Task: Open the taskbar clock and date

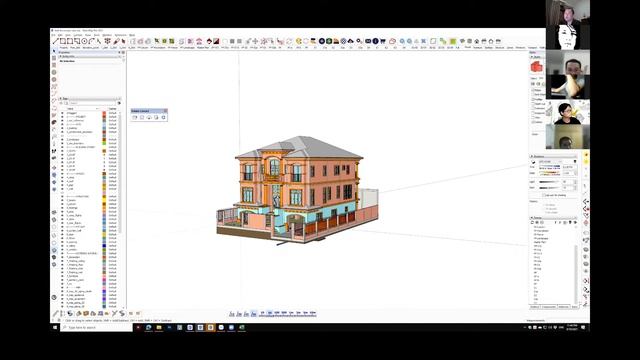Action: (x=572, y=327)
